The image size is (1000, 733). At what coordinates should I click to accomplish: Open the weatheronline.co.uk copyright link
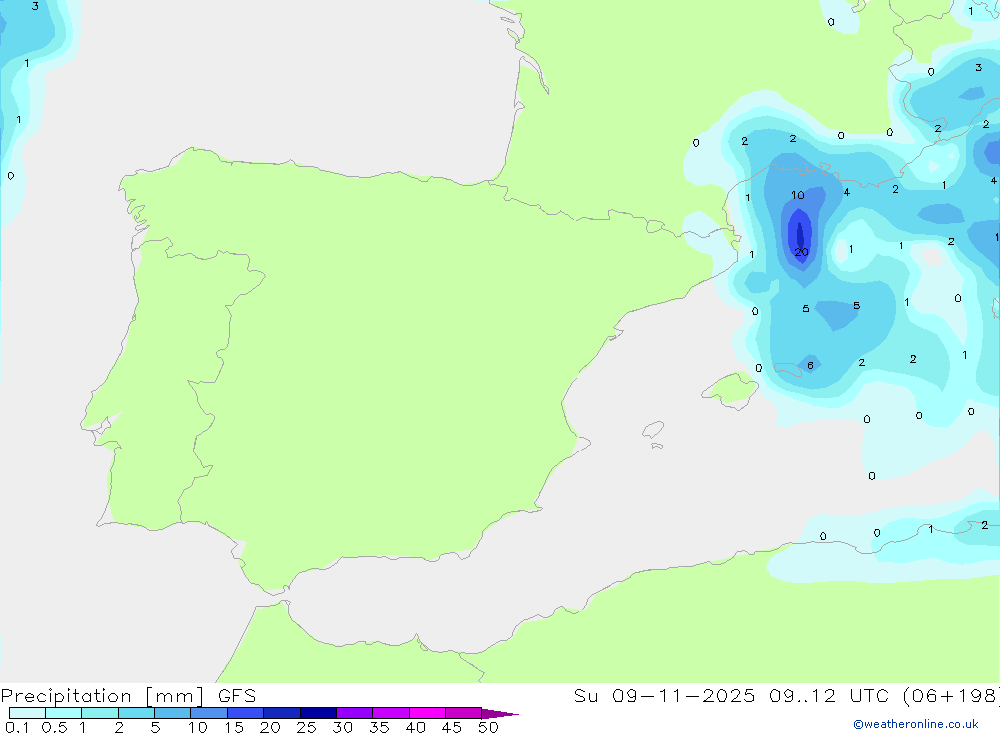pos(916,724)
